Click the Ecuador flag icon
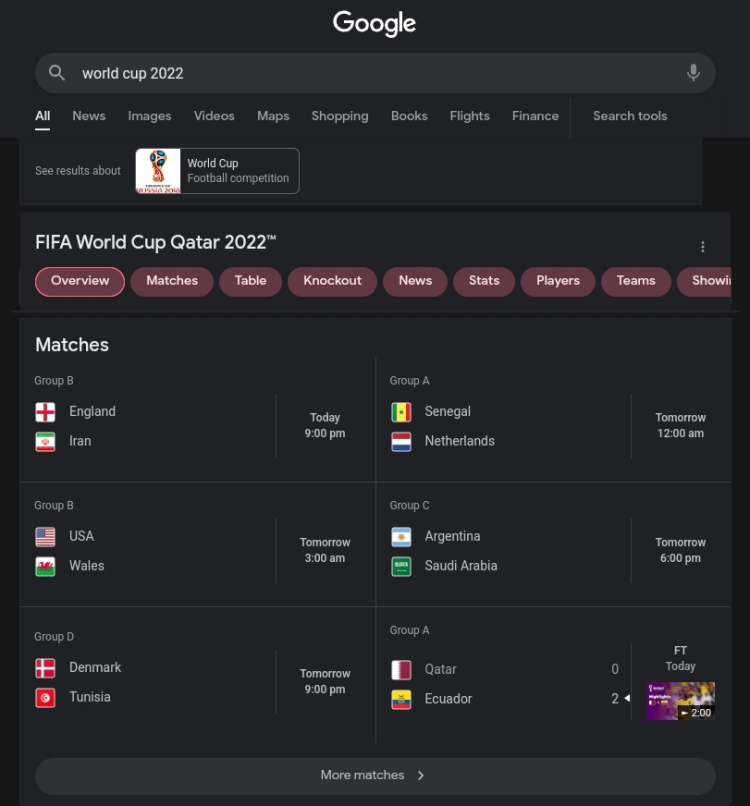The width and height of the screenshot is (750, 806). click(401, 699)
